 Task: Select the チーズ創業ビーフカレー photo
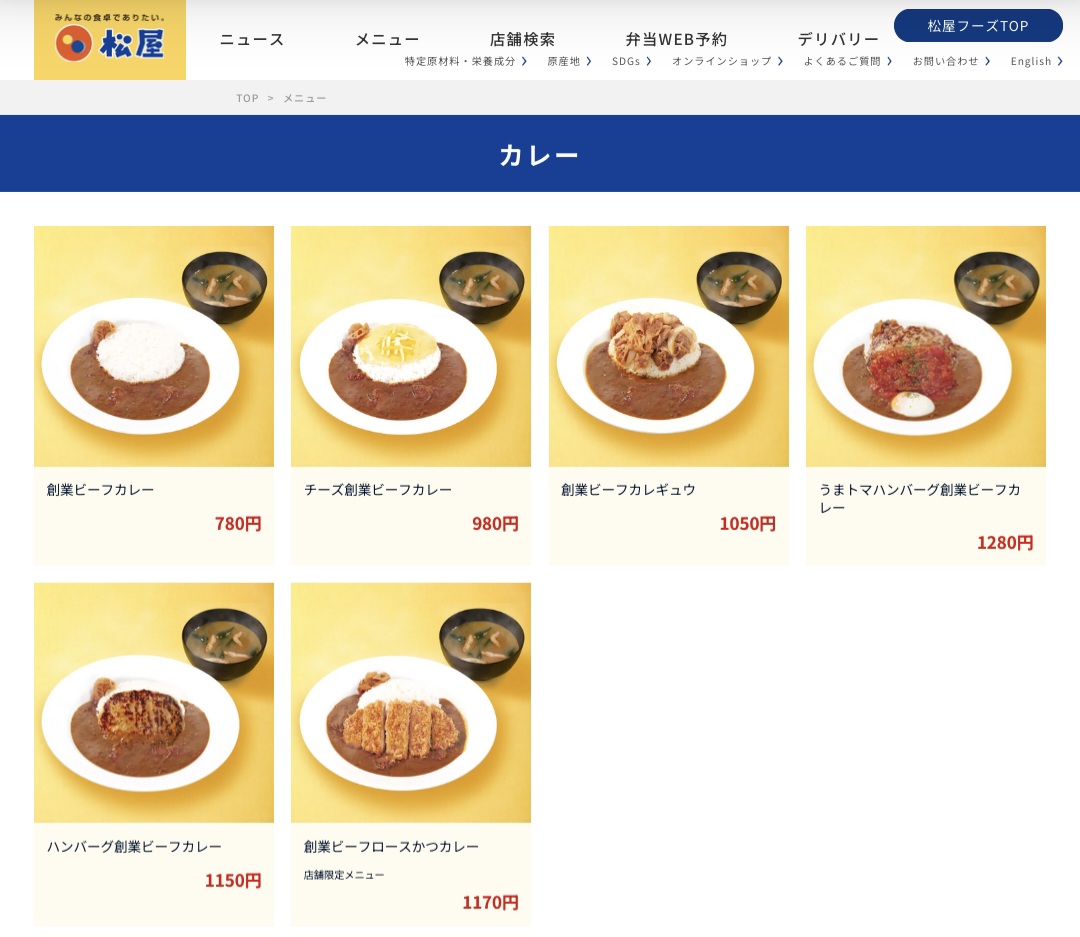(x=411, y=347)
